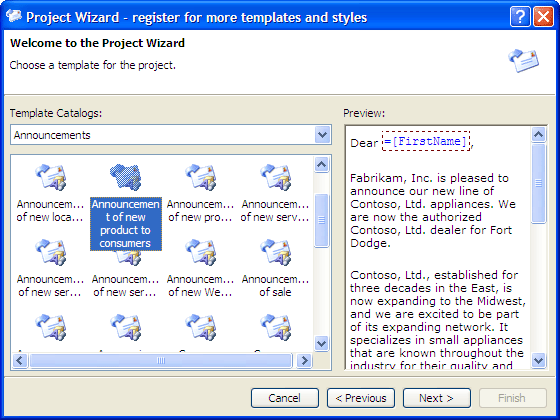
Task: Click the template list scroll up arrow
Action: 321,164
